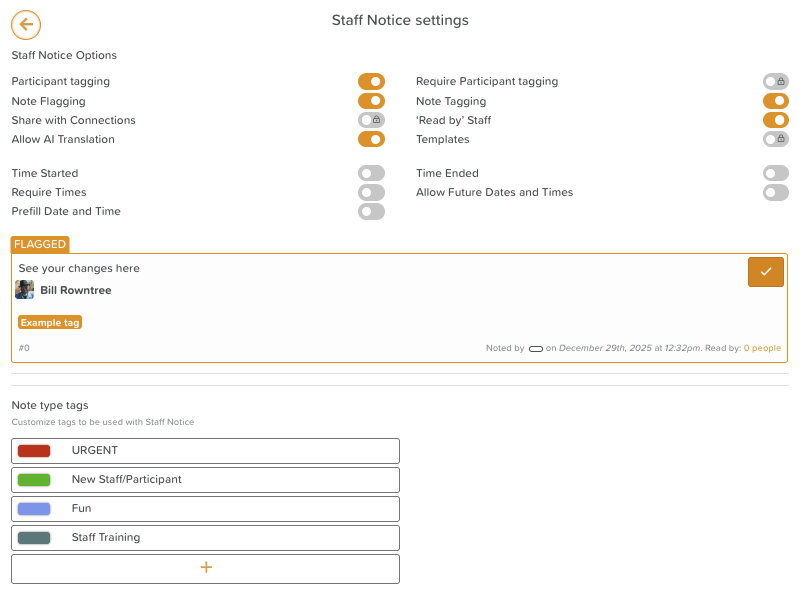Click the locked Require Participant tagging toggle
Screen dimensions: 802x595
click(x=775, y=82)
